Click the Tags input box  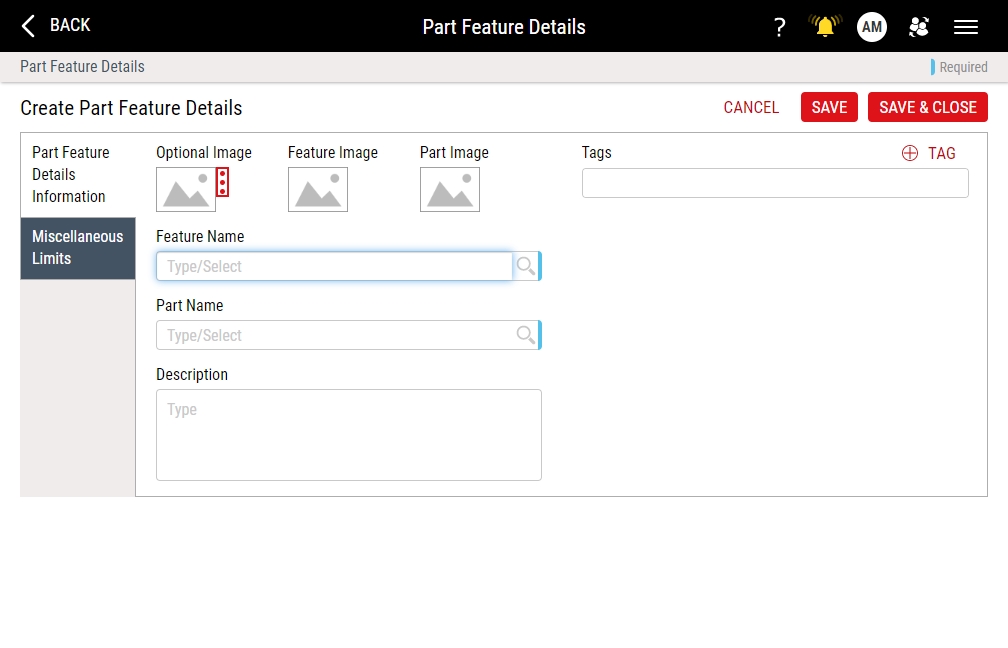(775, 183)
